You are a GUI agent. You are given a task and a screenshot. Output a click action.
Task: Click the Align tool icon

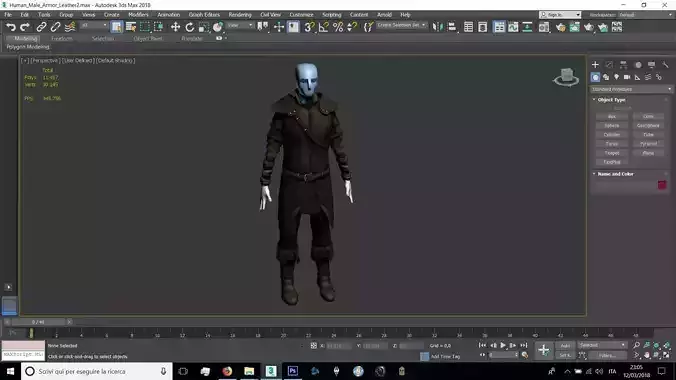[x=452, y=27]
